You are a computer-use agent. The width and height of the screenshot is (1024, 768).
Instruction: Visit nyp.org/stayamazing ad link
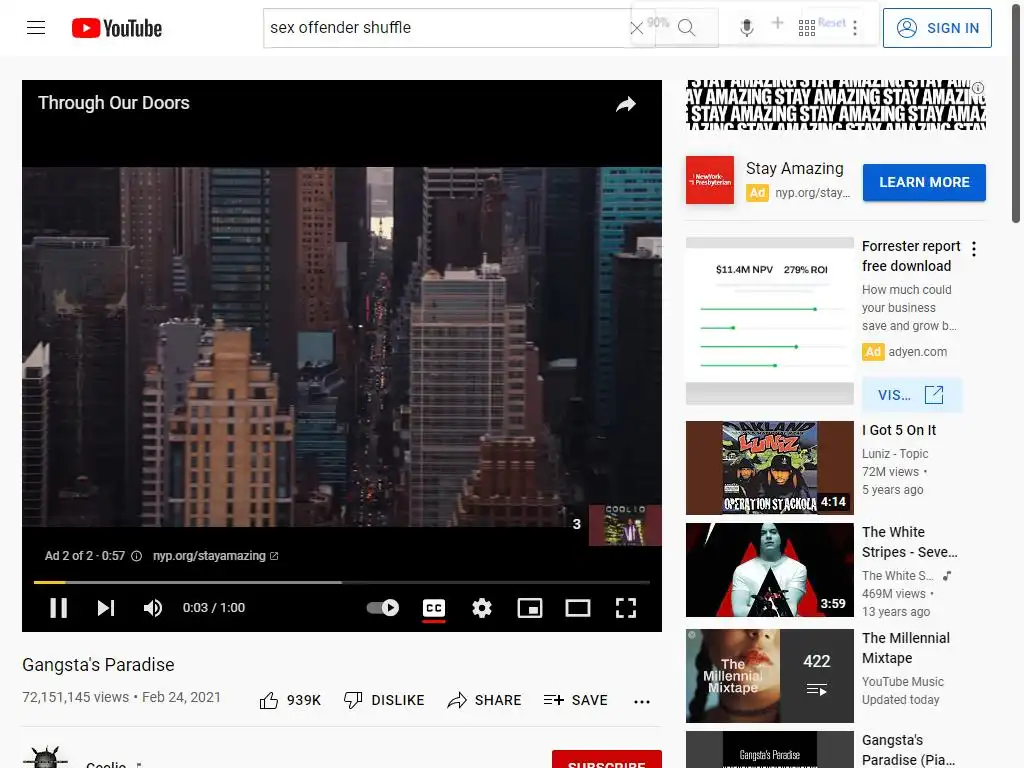click(x=216, y=556)
